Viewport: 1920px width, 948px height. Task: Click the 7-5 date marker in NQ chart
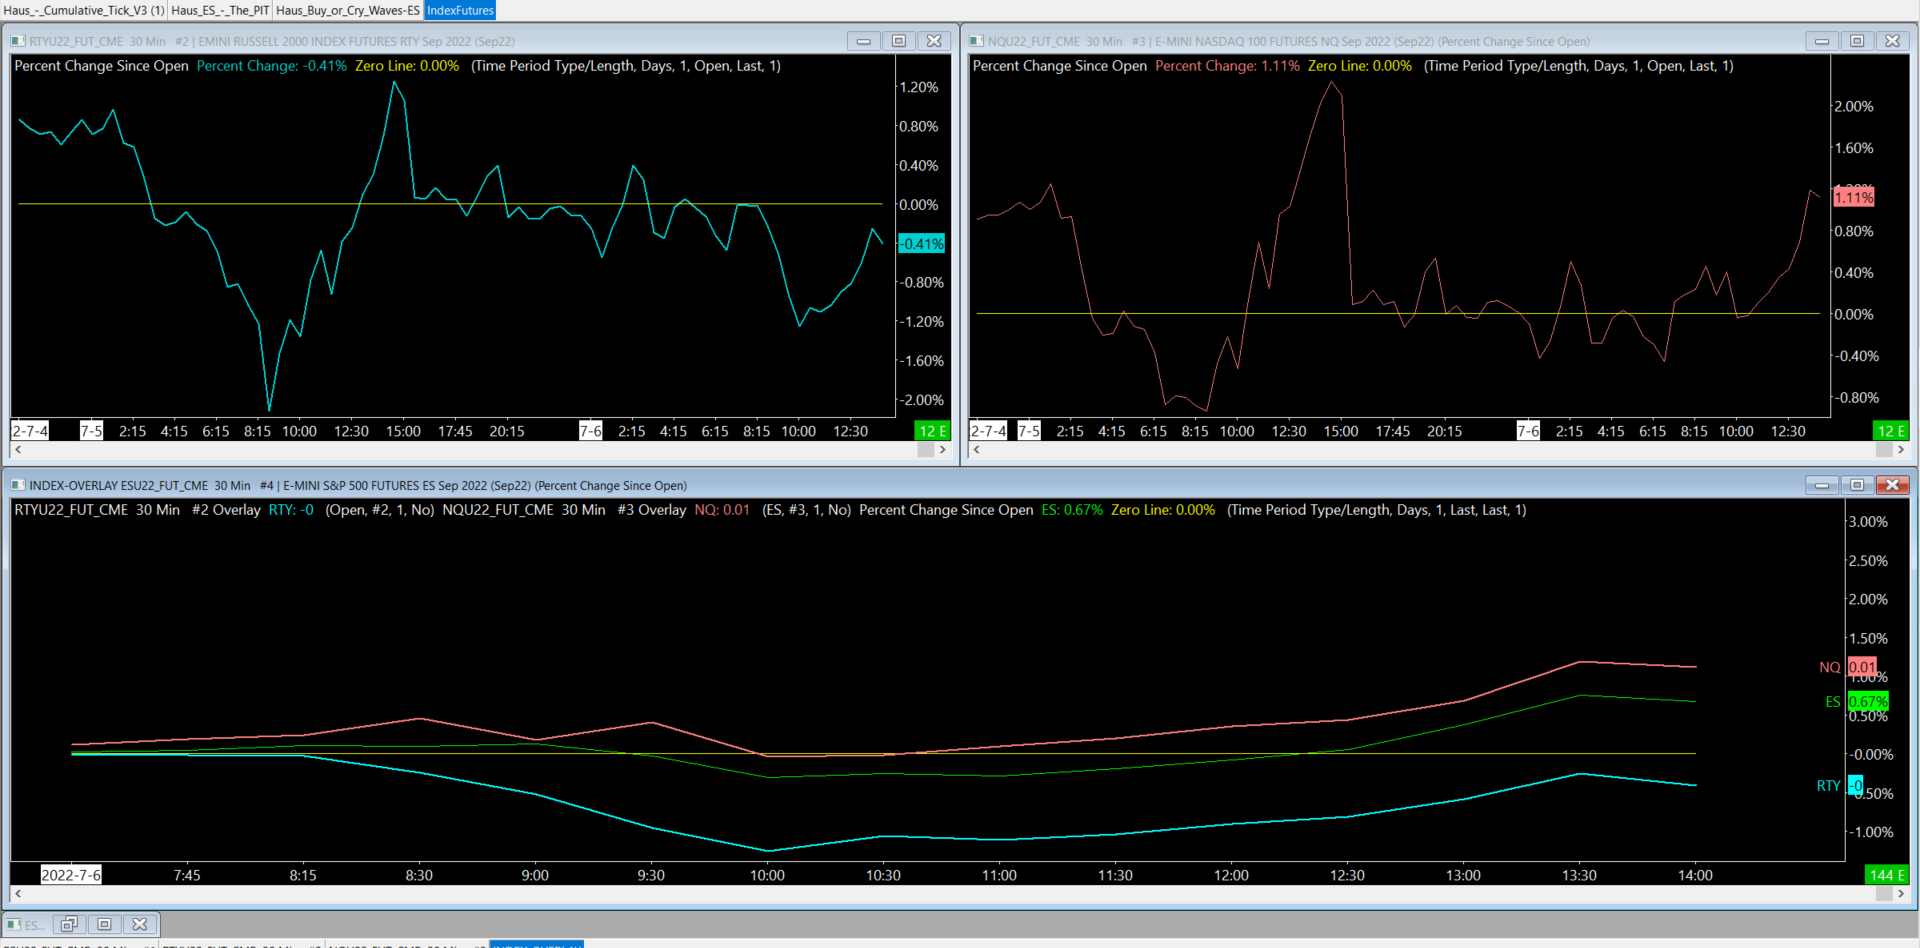coord(1029,431)
